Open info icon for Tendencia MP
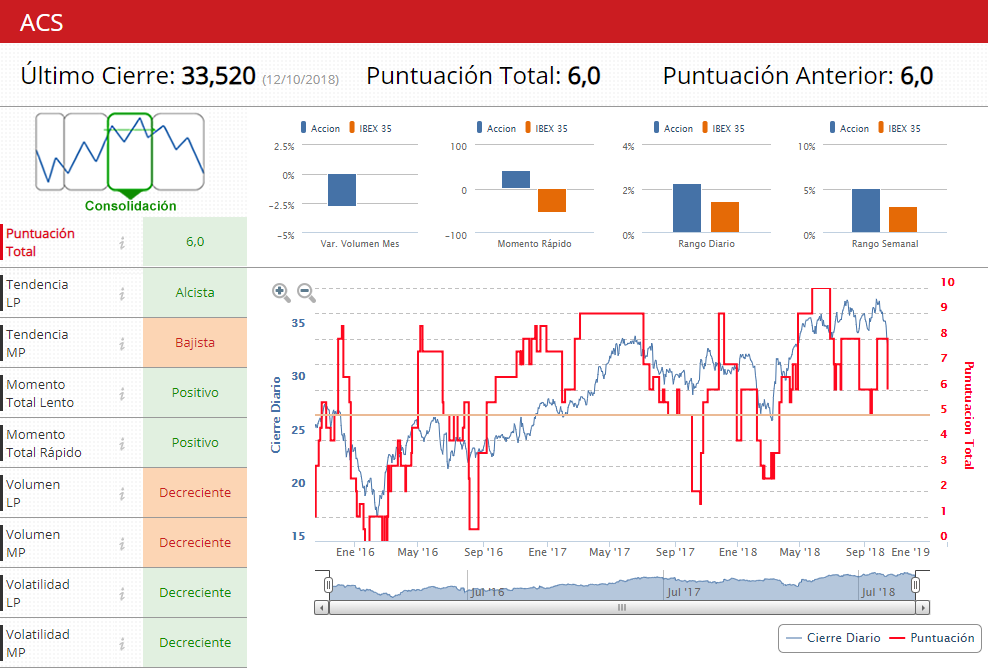The width and height of the screenshot is (989, 668). point(122,343)
